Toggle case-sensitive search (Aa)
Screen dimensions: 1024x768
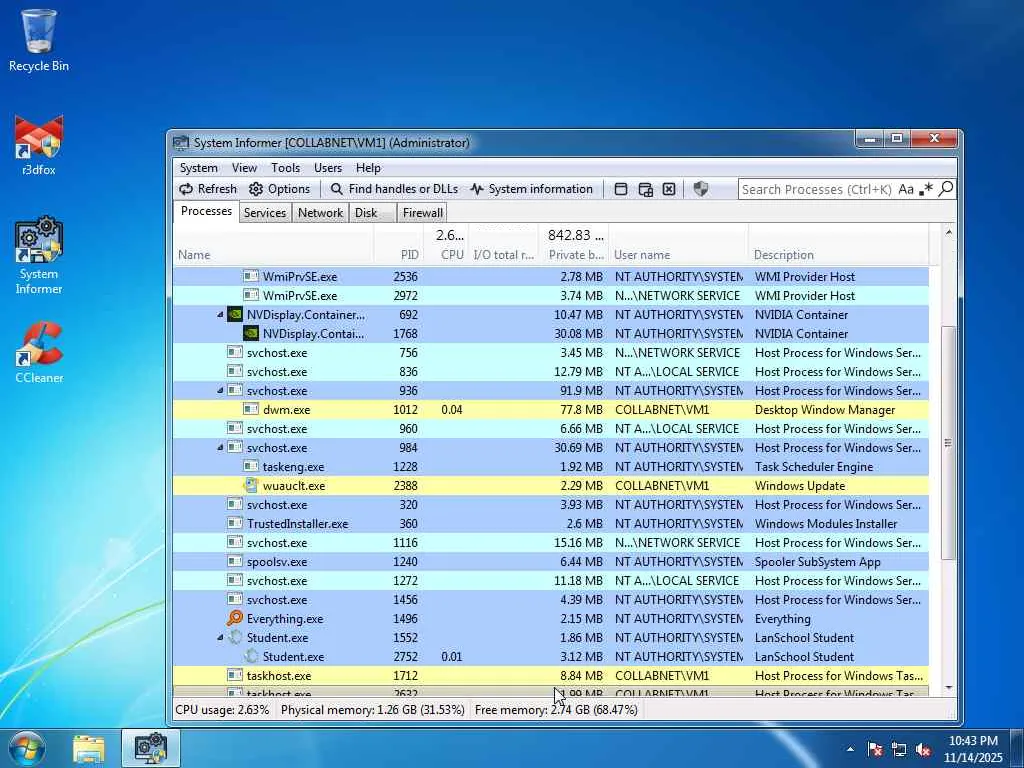point(905,189)
